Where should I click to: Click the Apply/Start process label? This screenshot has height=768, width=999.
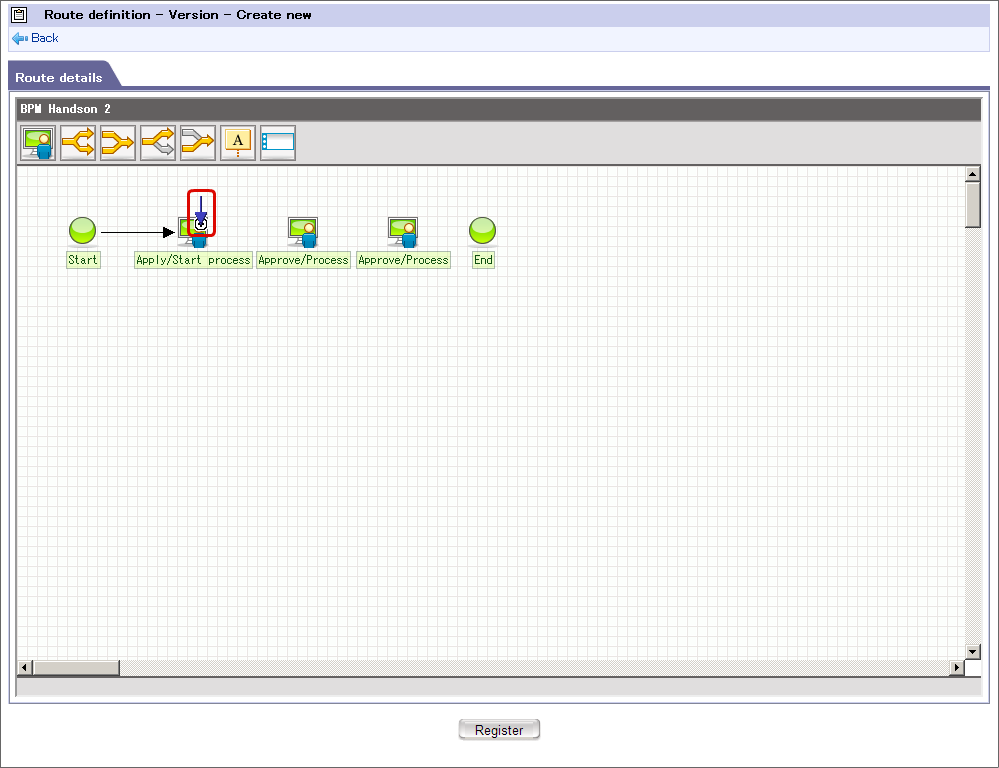193,260
